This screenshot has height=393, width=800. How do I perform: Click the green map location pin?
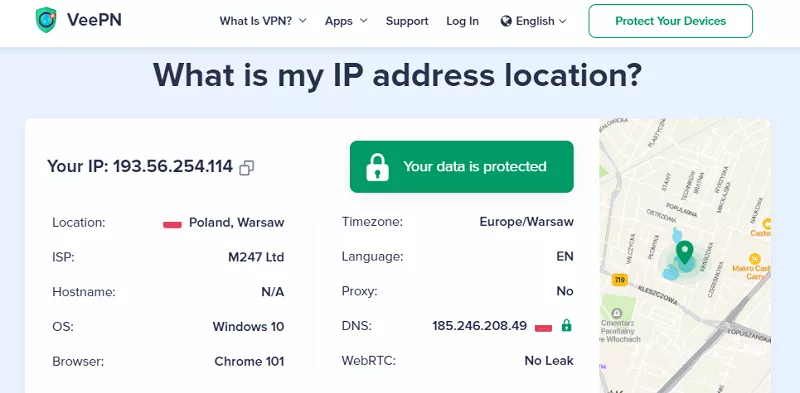[x=684, y=253]
